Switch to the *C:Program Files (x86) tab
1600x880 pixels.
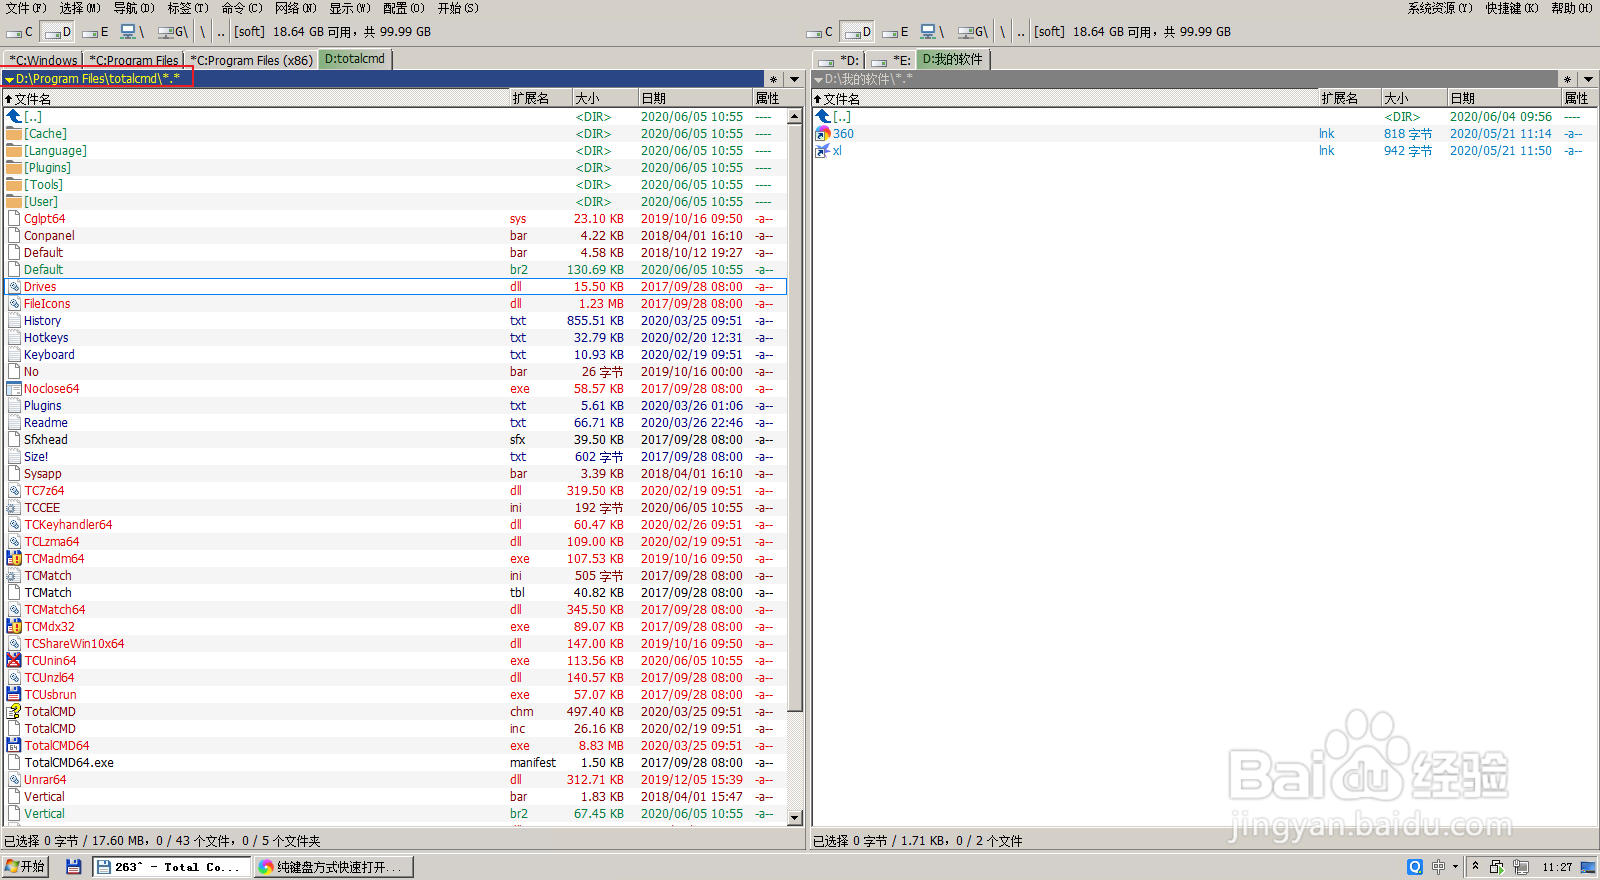251,60
